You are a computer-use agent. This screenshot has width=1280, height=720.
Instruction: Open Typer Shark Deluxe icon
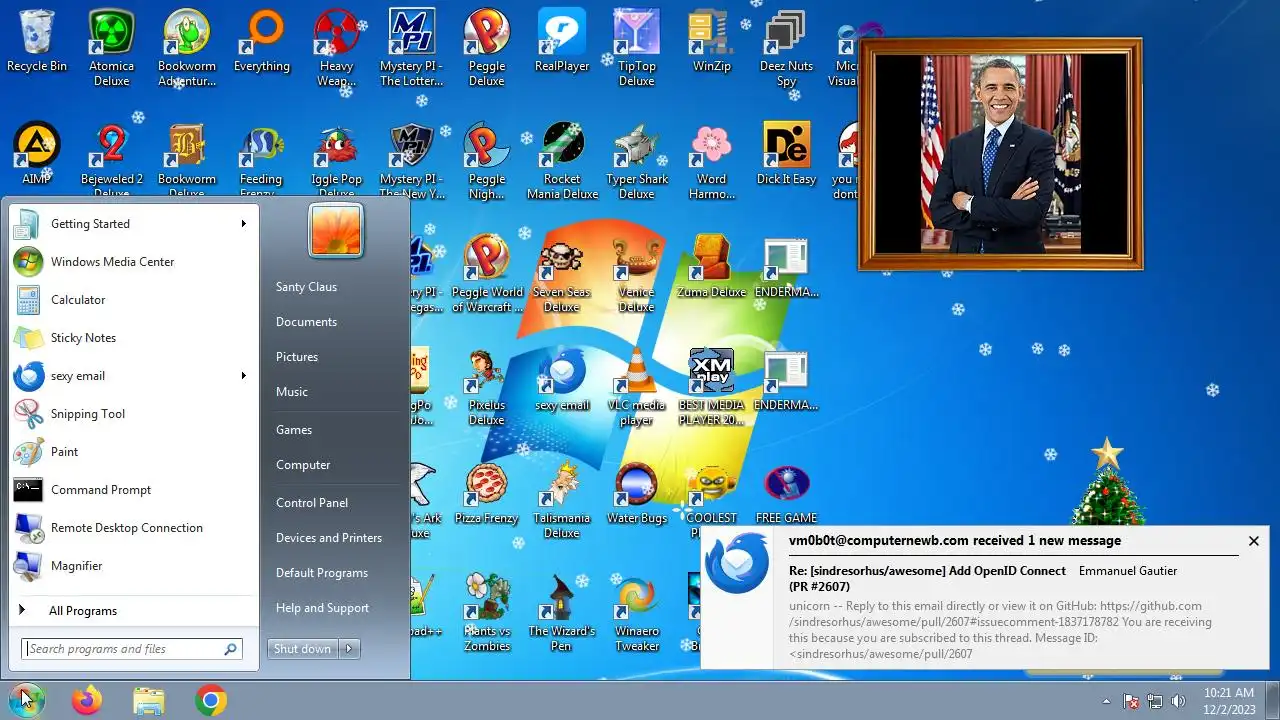click(637, 160)
